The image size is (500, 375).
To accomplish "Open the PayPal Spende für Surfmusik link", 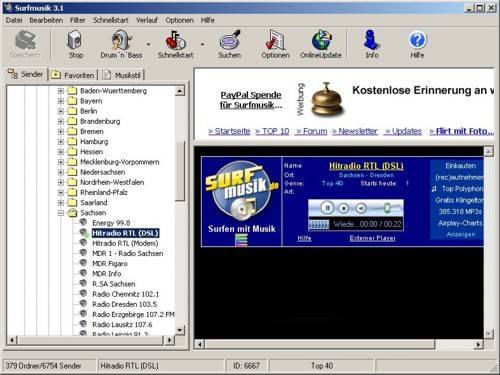I will click(x=251, y=100).
